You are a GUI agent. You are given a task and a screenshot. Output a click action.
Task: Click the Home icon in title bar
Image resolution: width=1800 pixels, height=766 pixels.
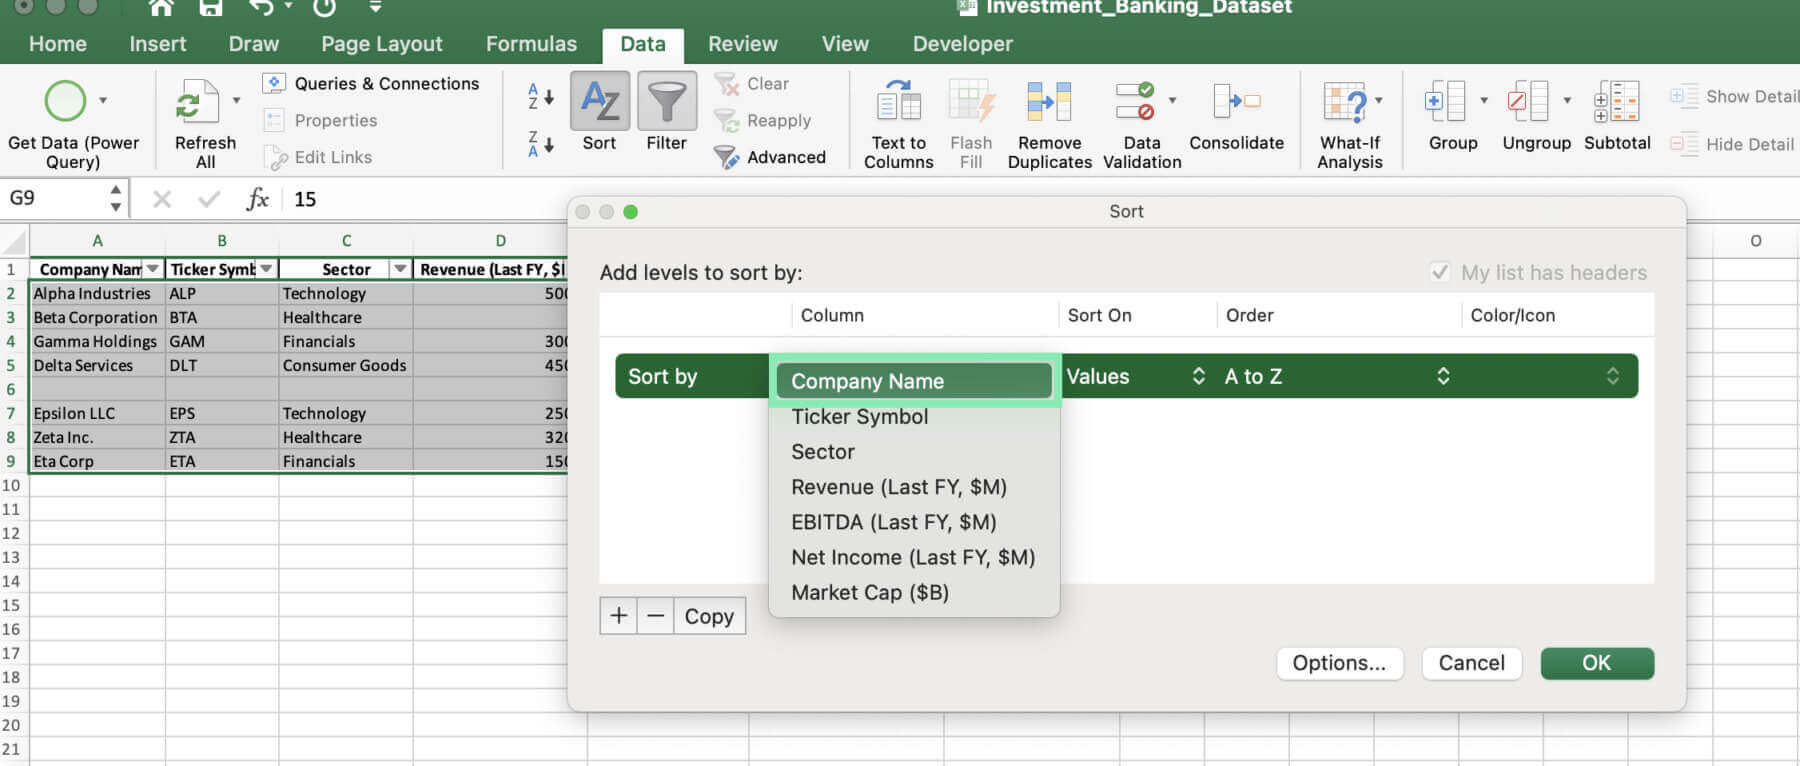(x=161, y=8)
